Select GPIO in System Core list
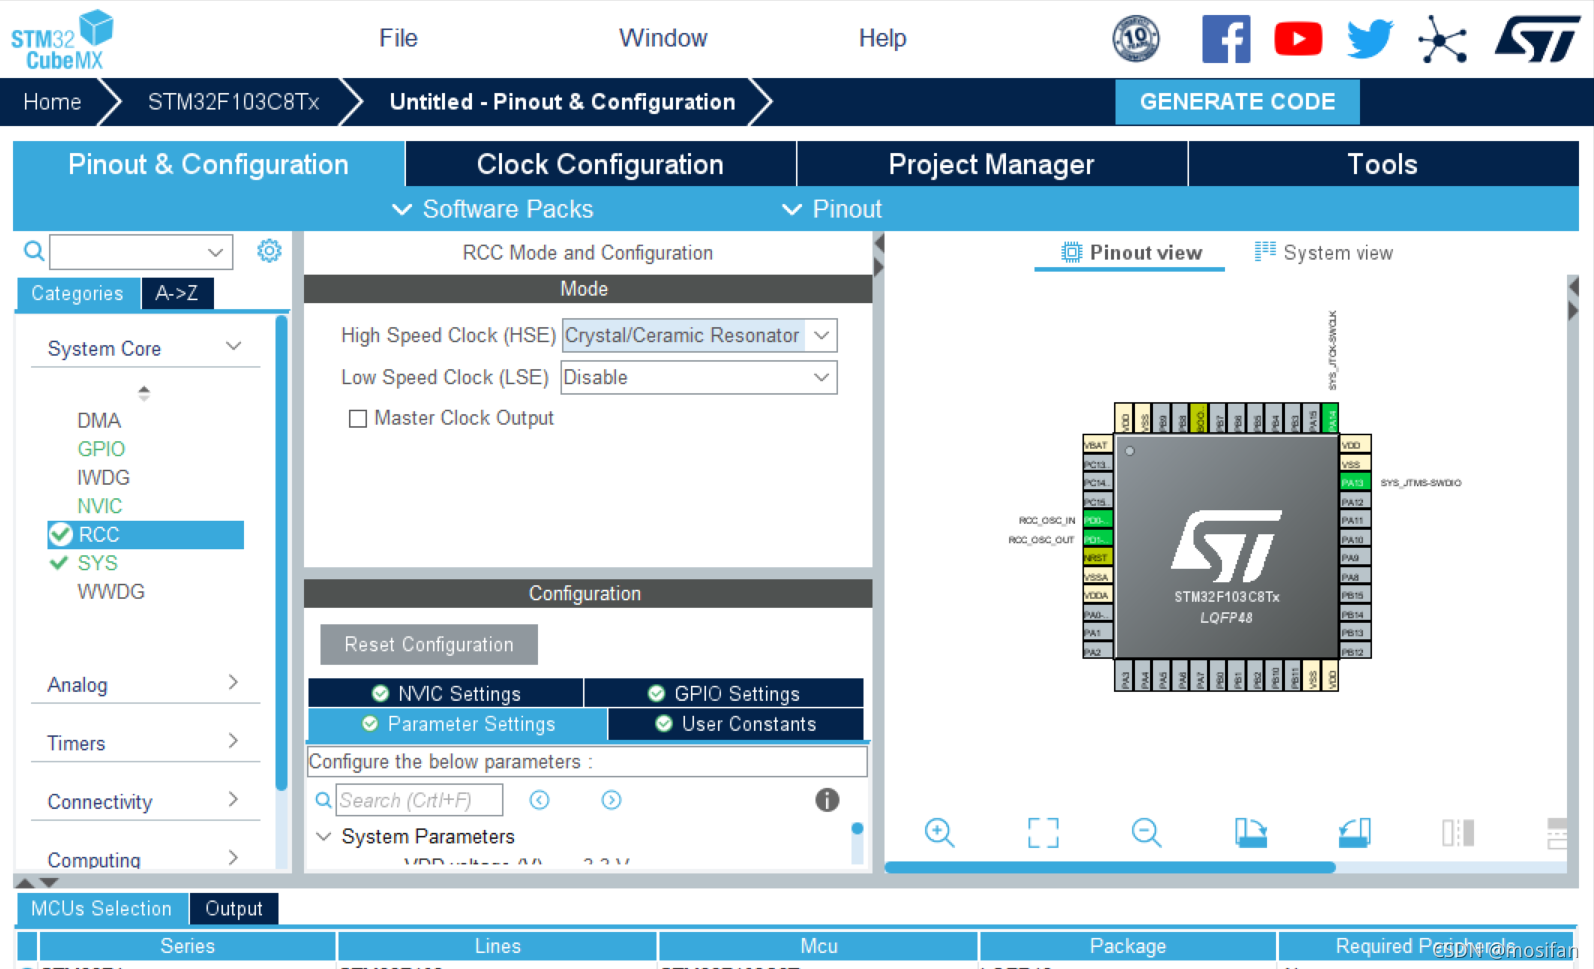 click(101, 449)
